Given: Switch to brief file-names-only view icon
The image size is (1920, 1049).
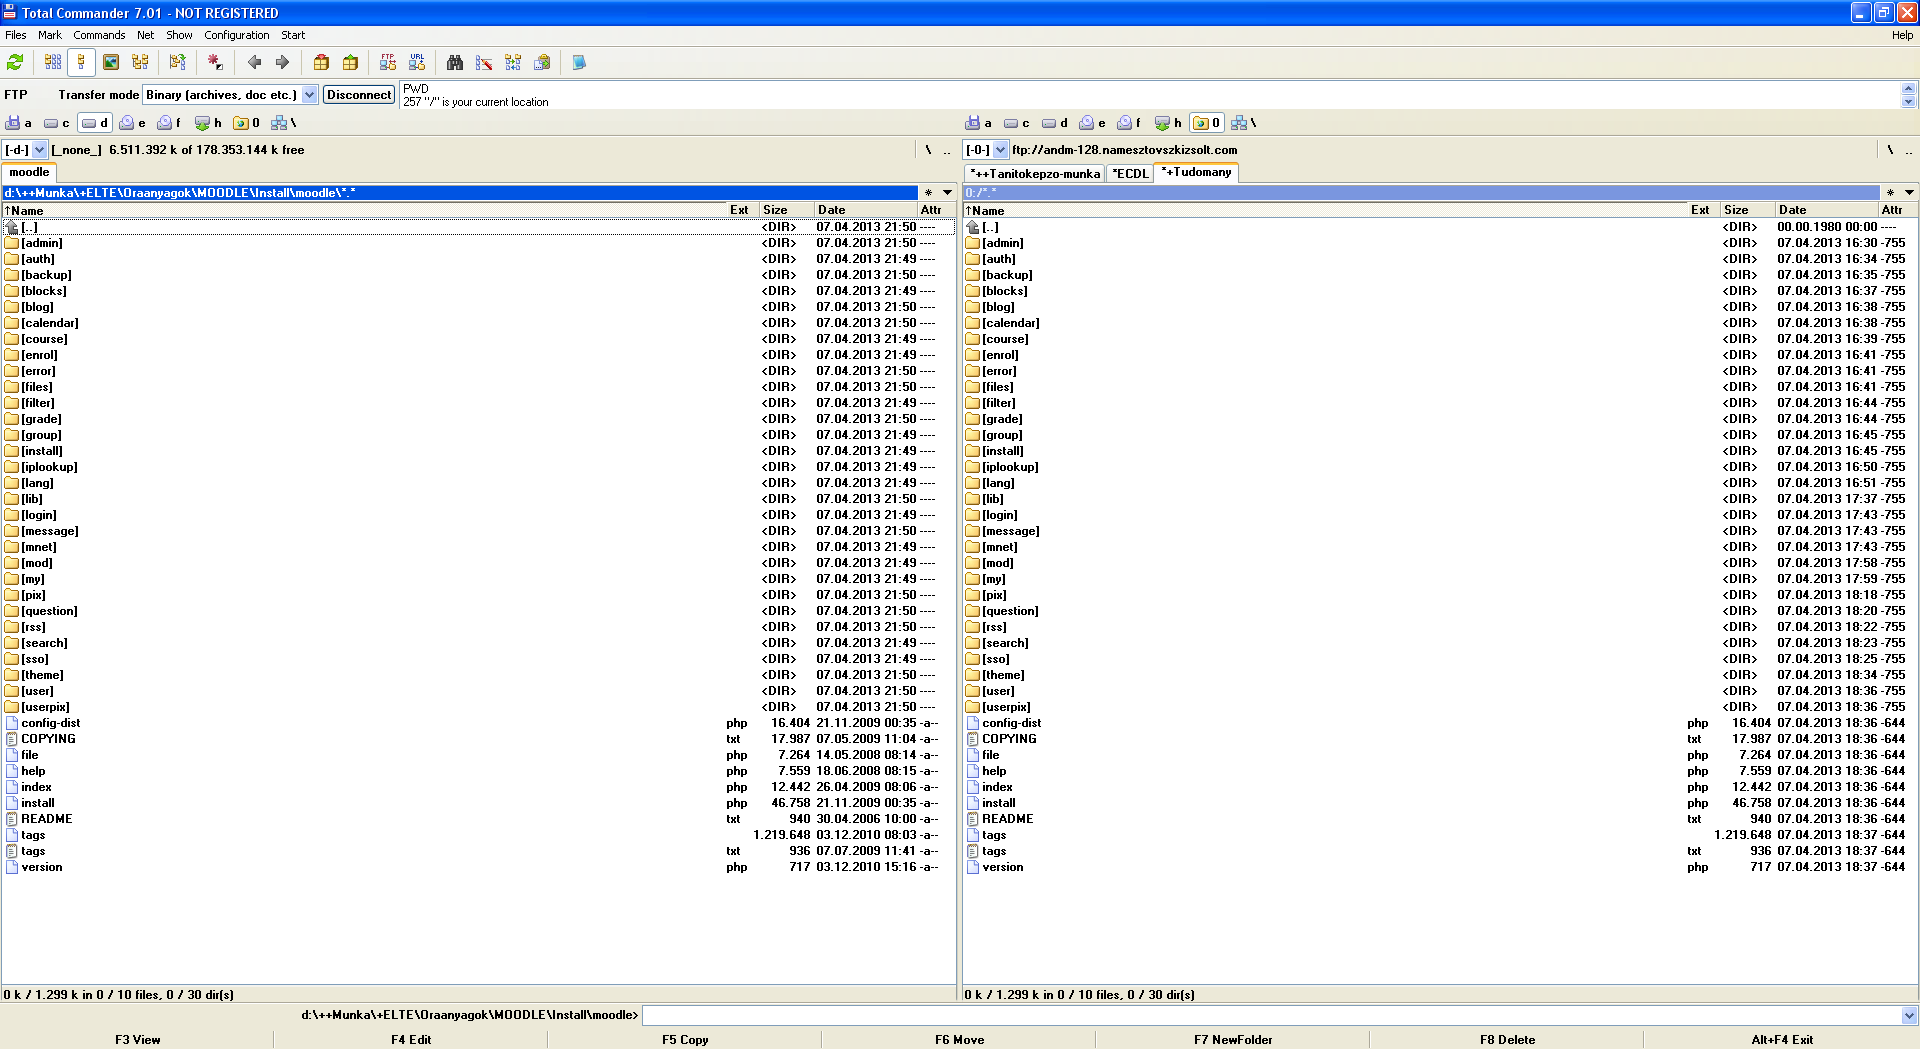Looking at the screenshot, I should click(x=53, y=62).
